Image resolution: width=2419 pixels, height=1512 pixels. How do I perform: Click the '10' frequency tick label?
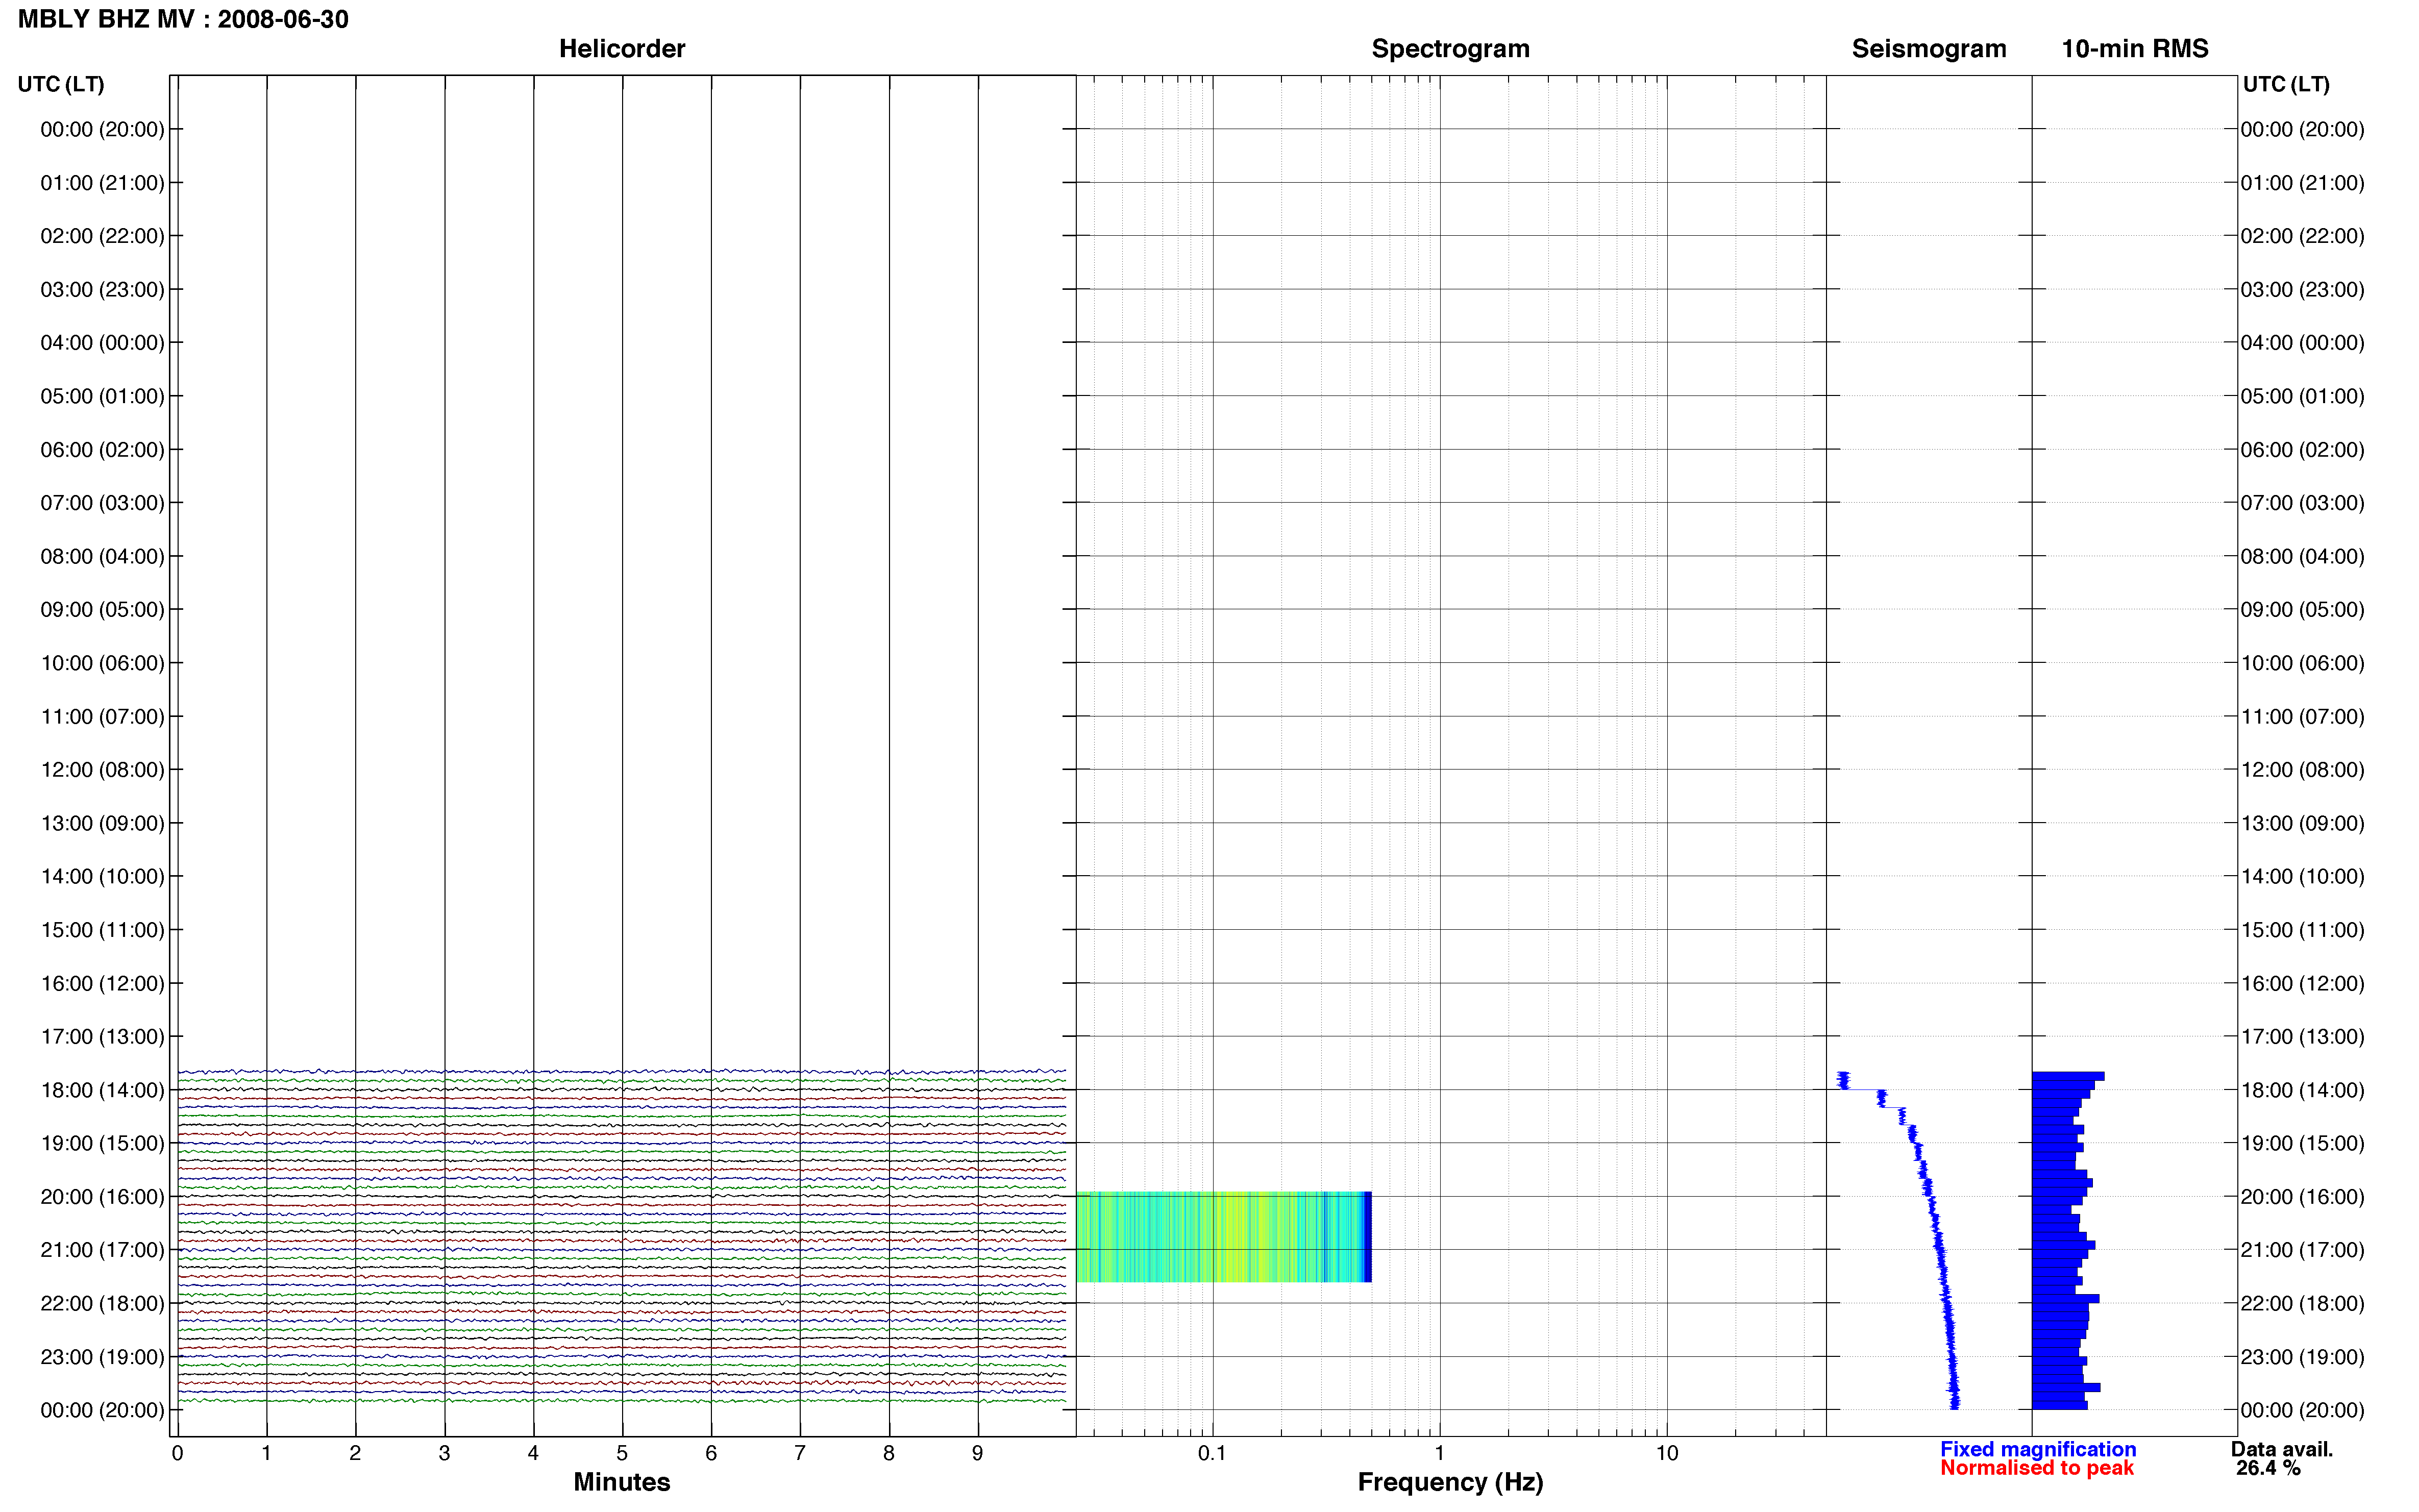coord(1666,1454)
